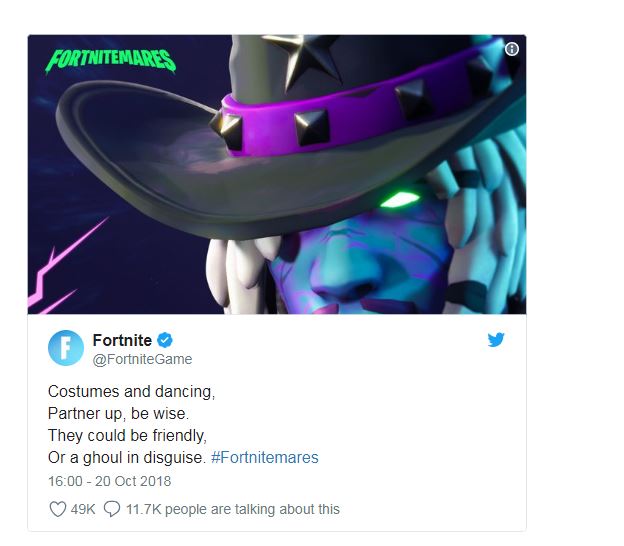Click the glowing green eye in image

[x=399, y=199]
